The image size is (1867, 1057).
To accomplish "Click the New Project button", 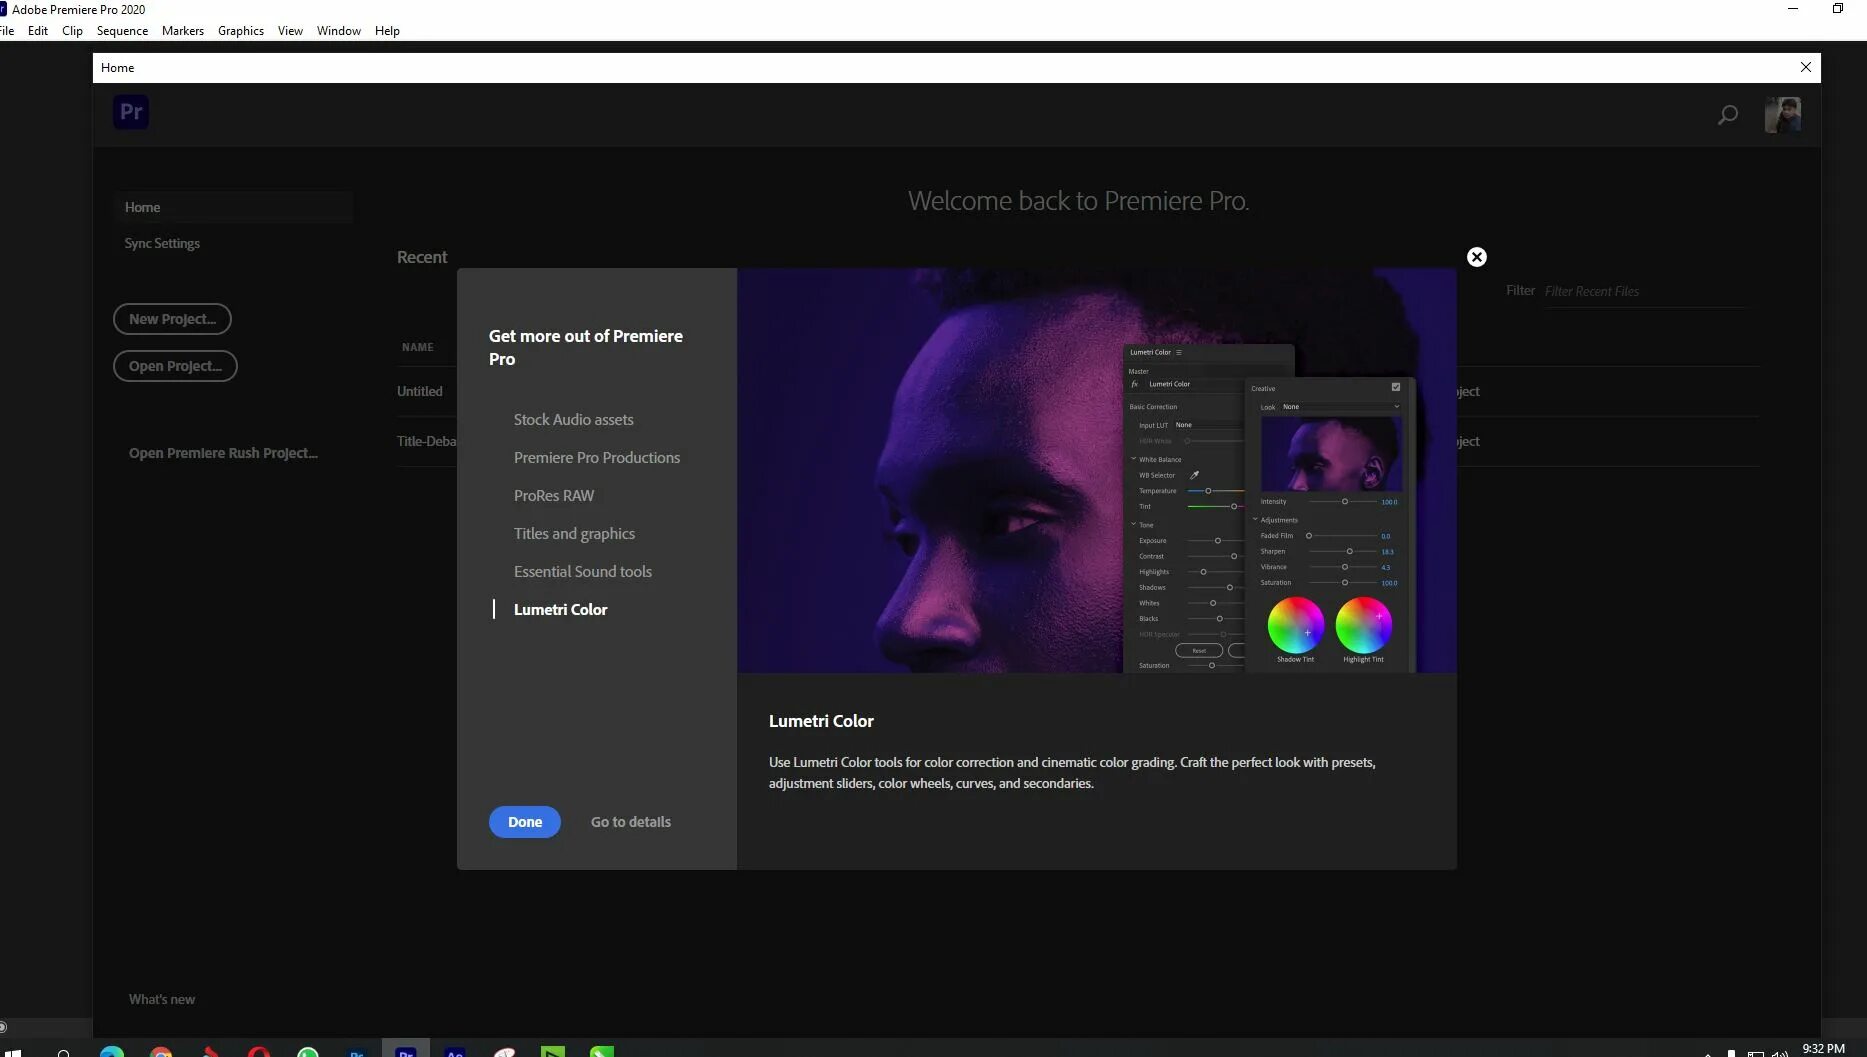I will [x=172, y=319].
